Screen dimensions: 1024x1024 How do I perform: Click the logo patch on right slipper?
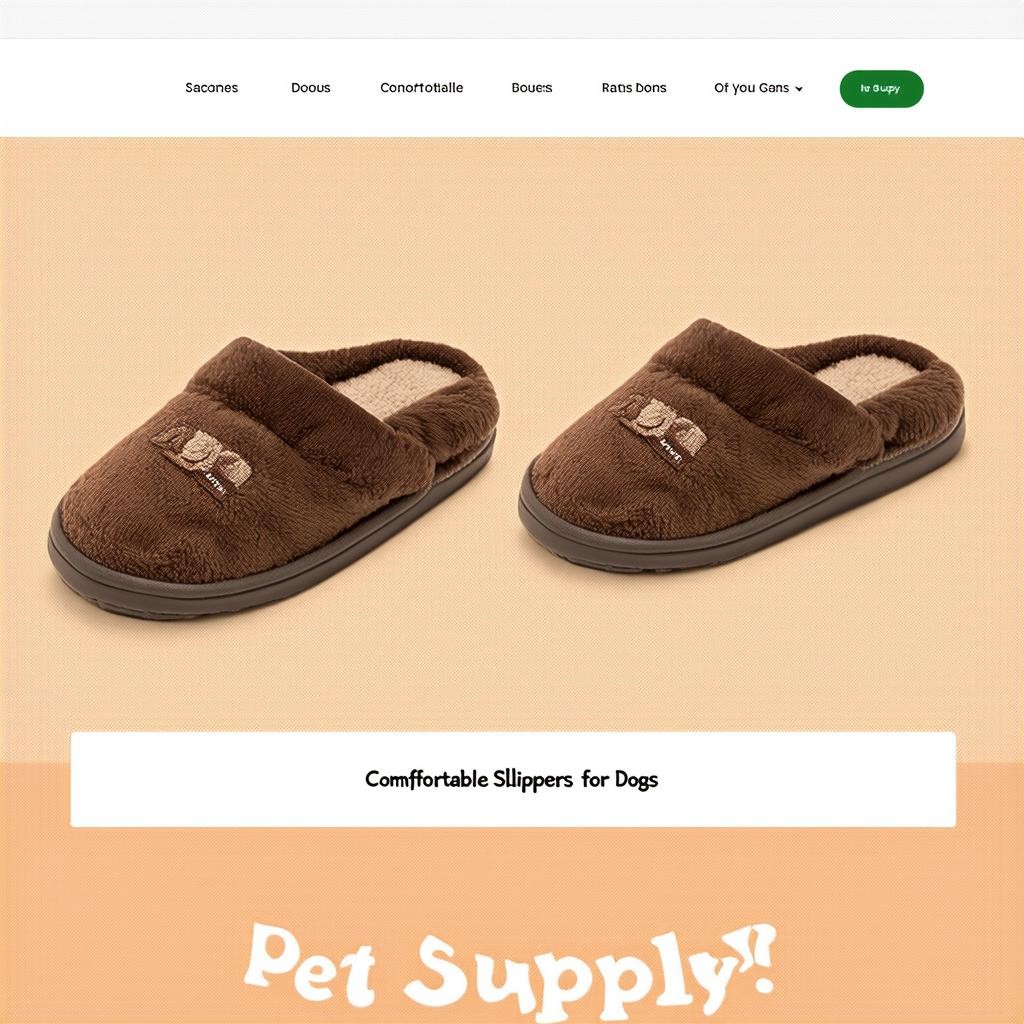661,427
